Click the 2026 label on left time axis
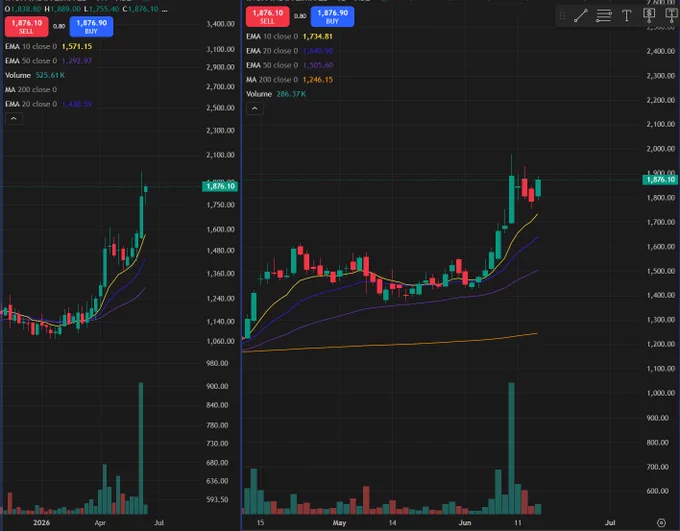 [42, 523]
